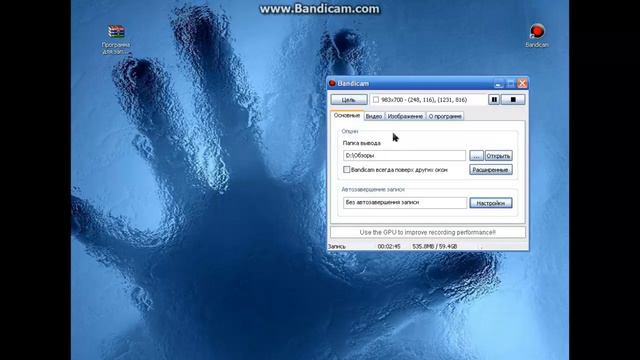
Task: Open the Настройки auto-complete settings
Action: [491, 203]
